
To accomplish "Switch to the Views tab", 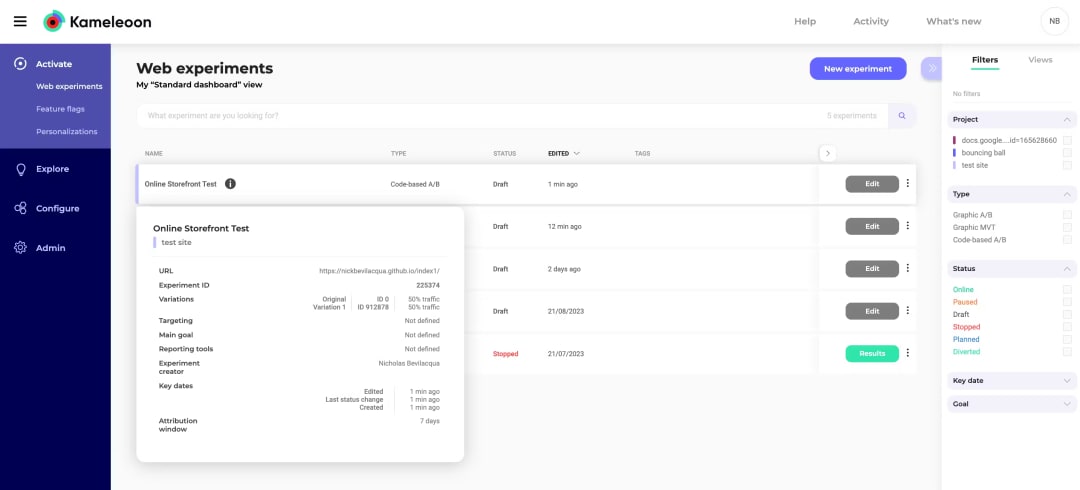I will 1040,60.
